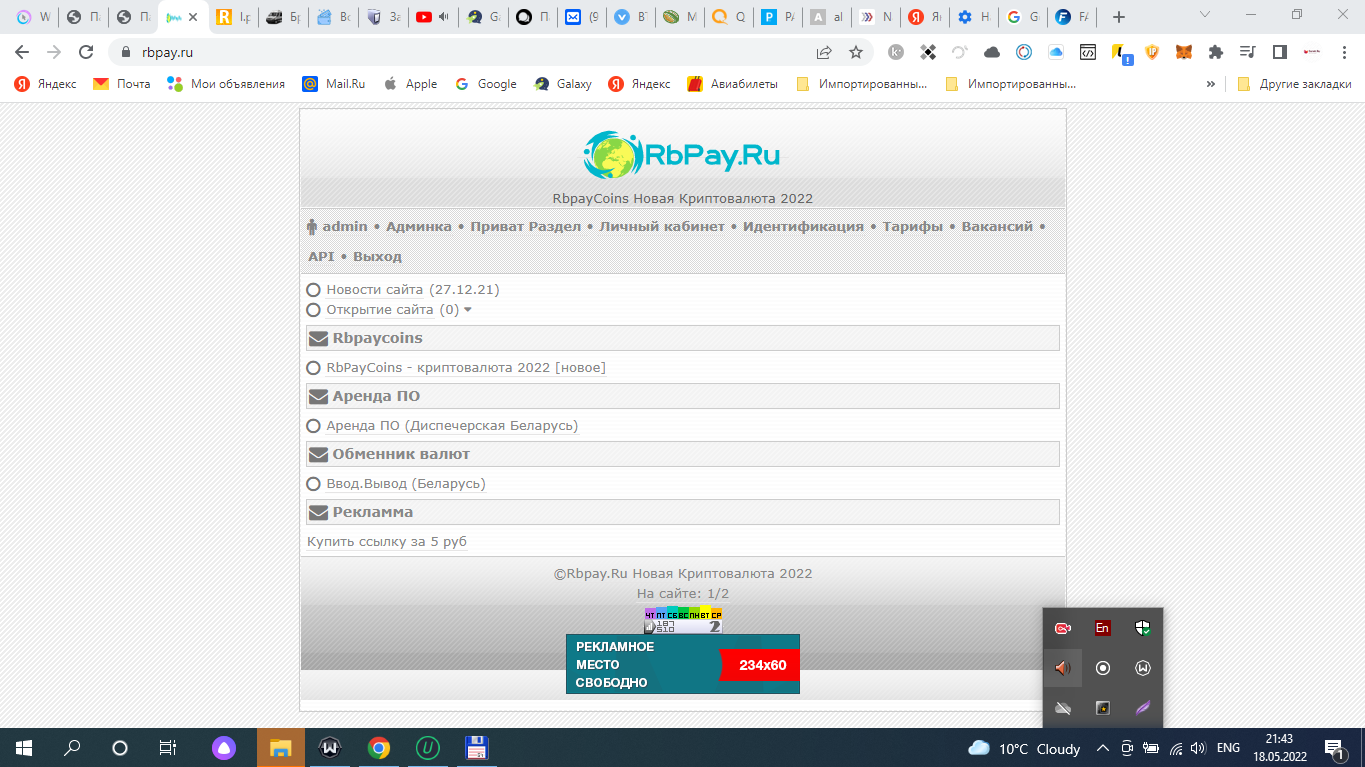1365x767 pixels.
Task: Open the Chrome side panel icon
Action: [x=1279, y=52]
